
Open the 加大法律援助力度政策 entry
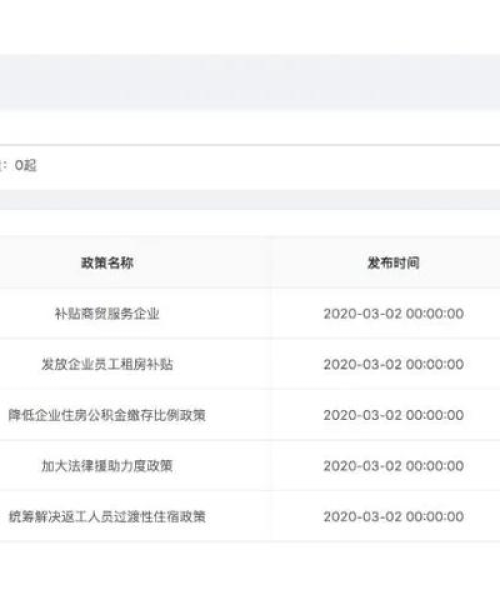(107, 466)
